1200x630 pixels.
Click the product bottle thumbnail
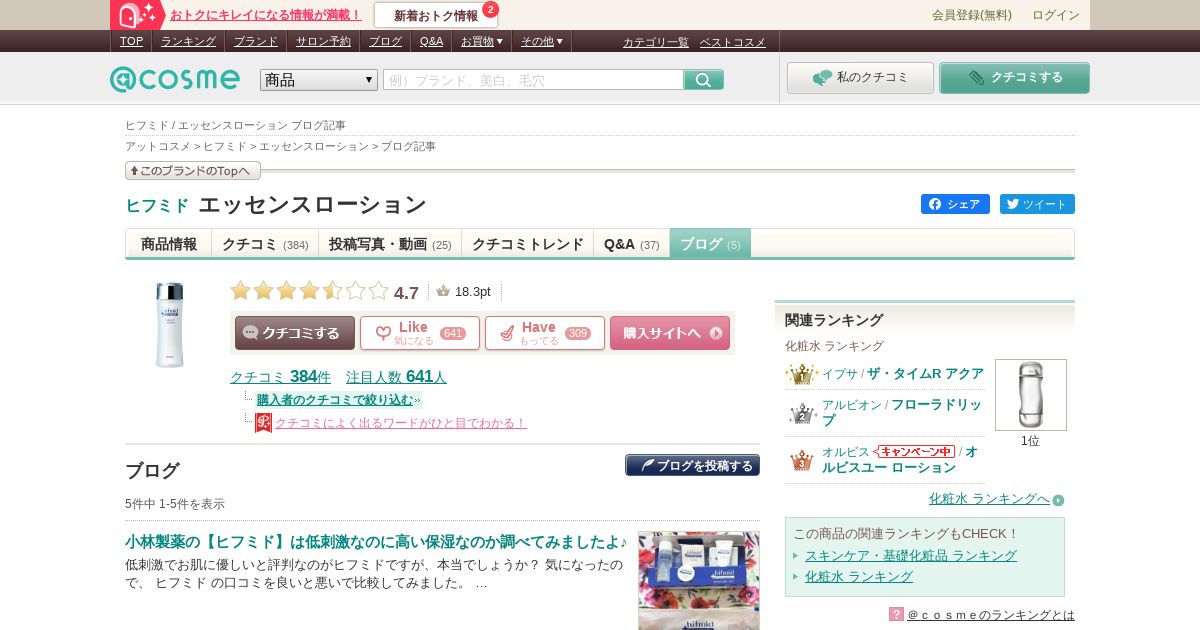coord(170,325)
